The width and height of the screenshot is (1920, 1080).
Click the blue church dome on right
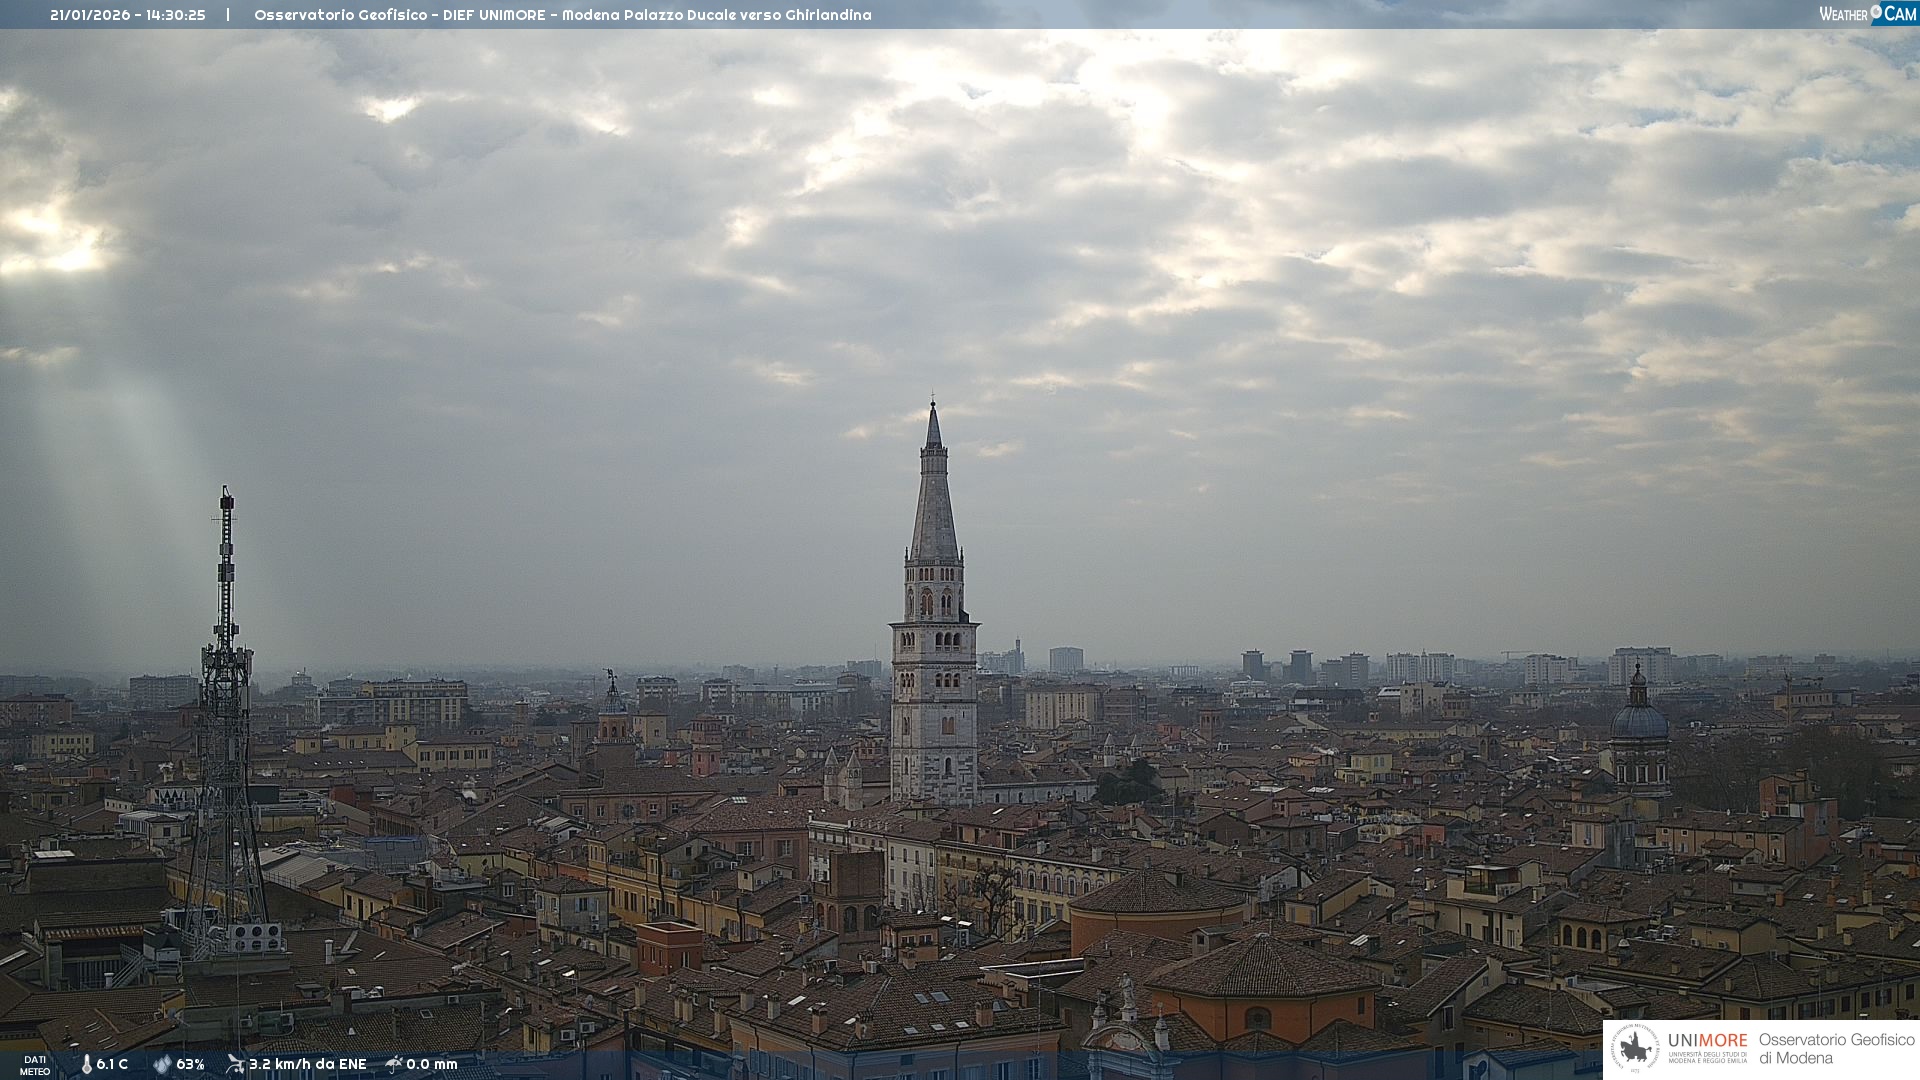click(1639, 720)
